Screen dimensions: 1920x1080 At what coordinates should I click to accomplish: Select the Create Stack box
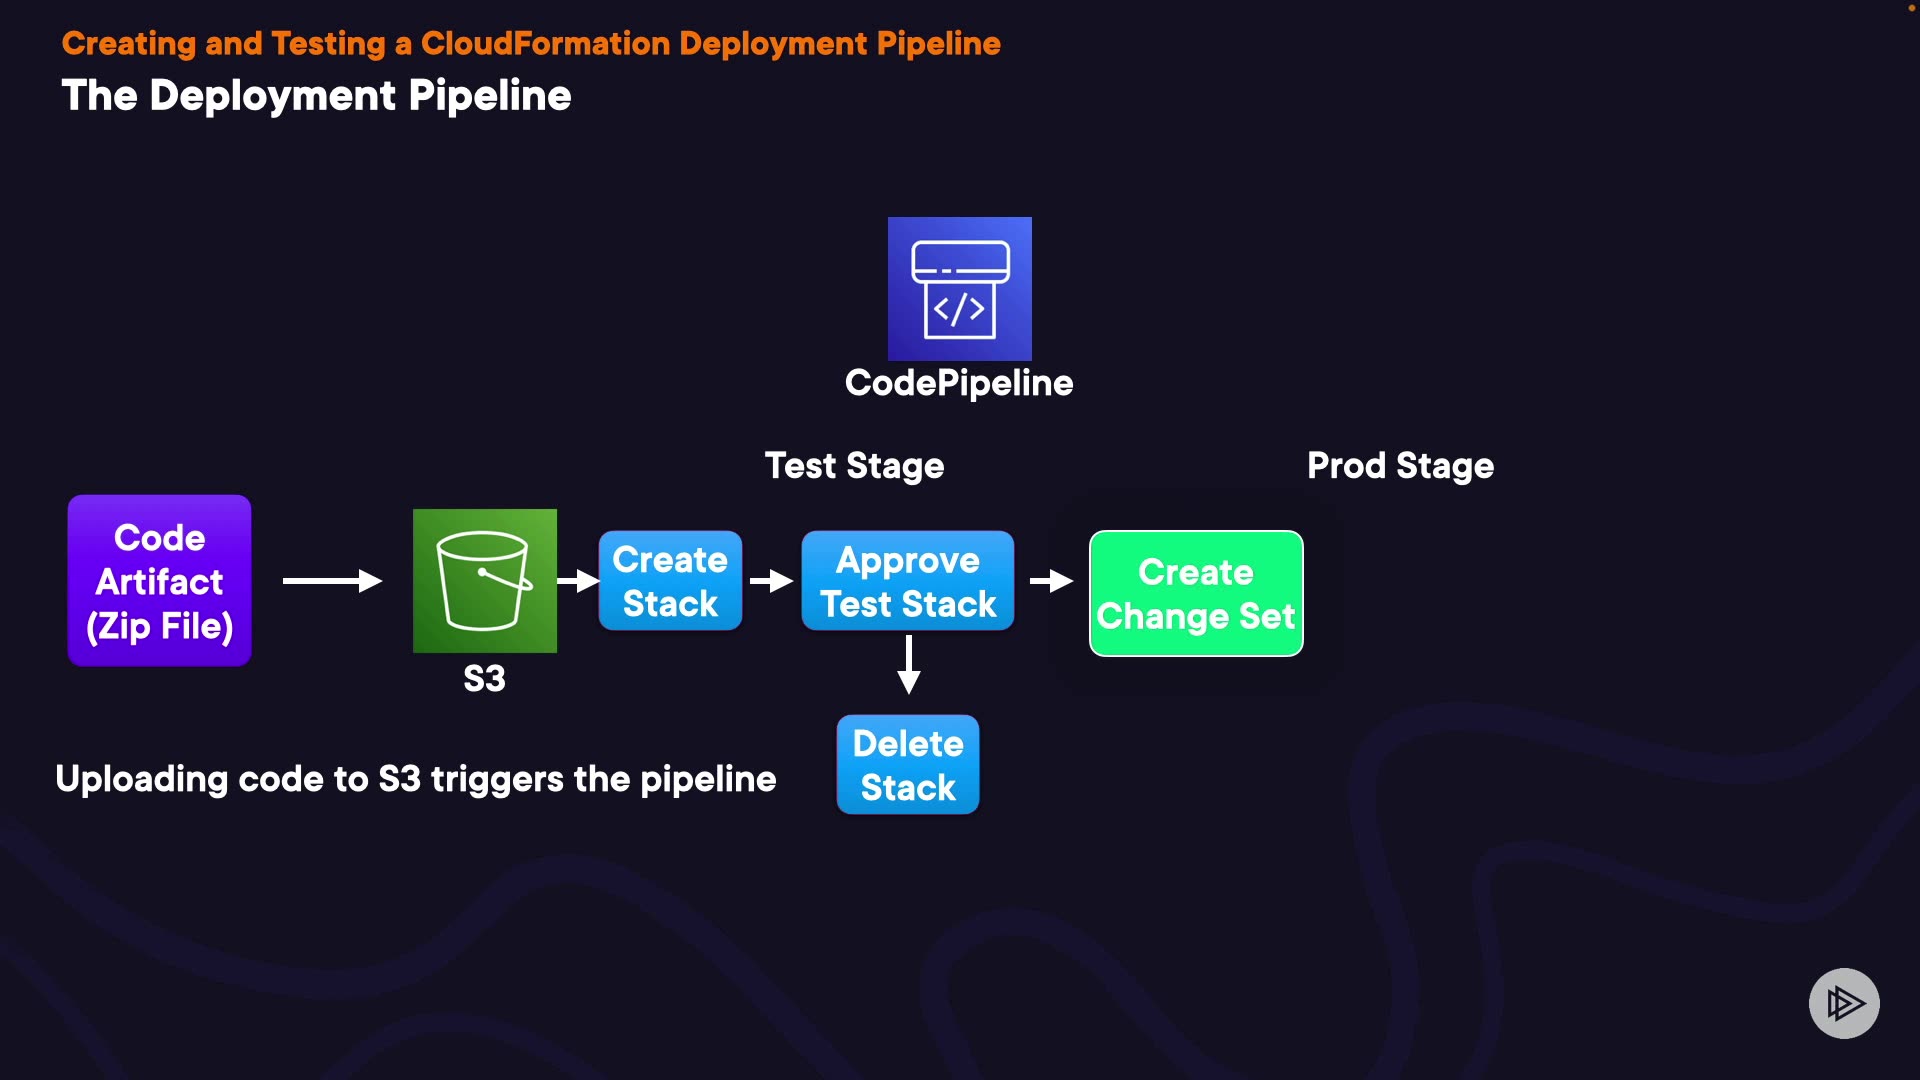(x=670, y=581)
